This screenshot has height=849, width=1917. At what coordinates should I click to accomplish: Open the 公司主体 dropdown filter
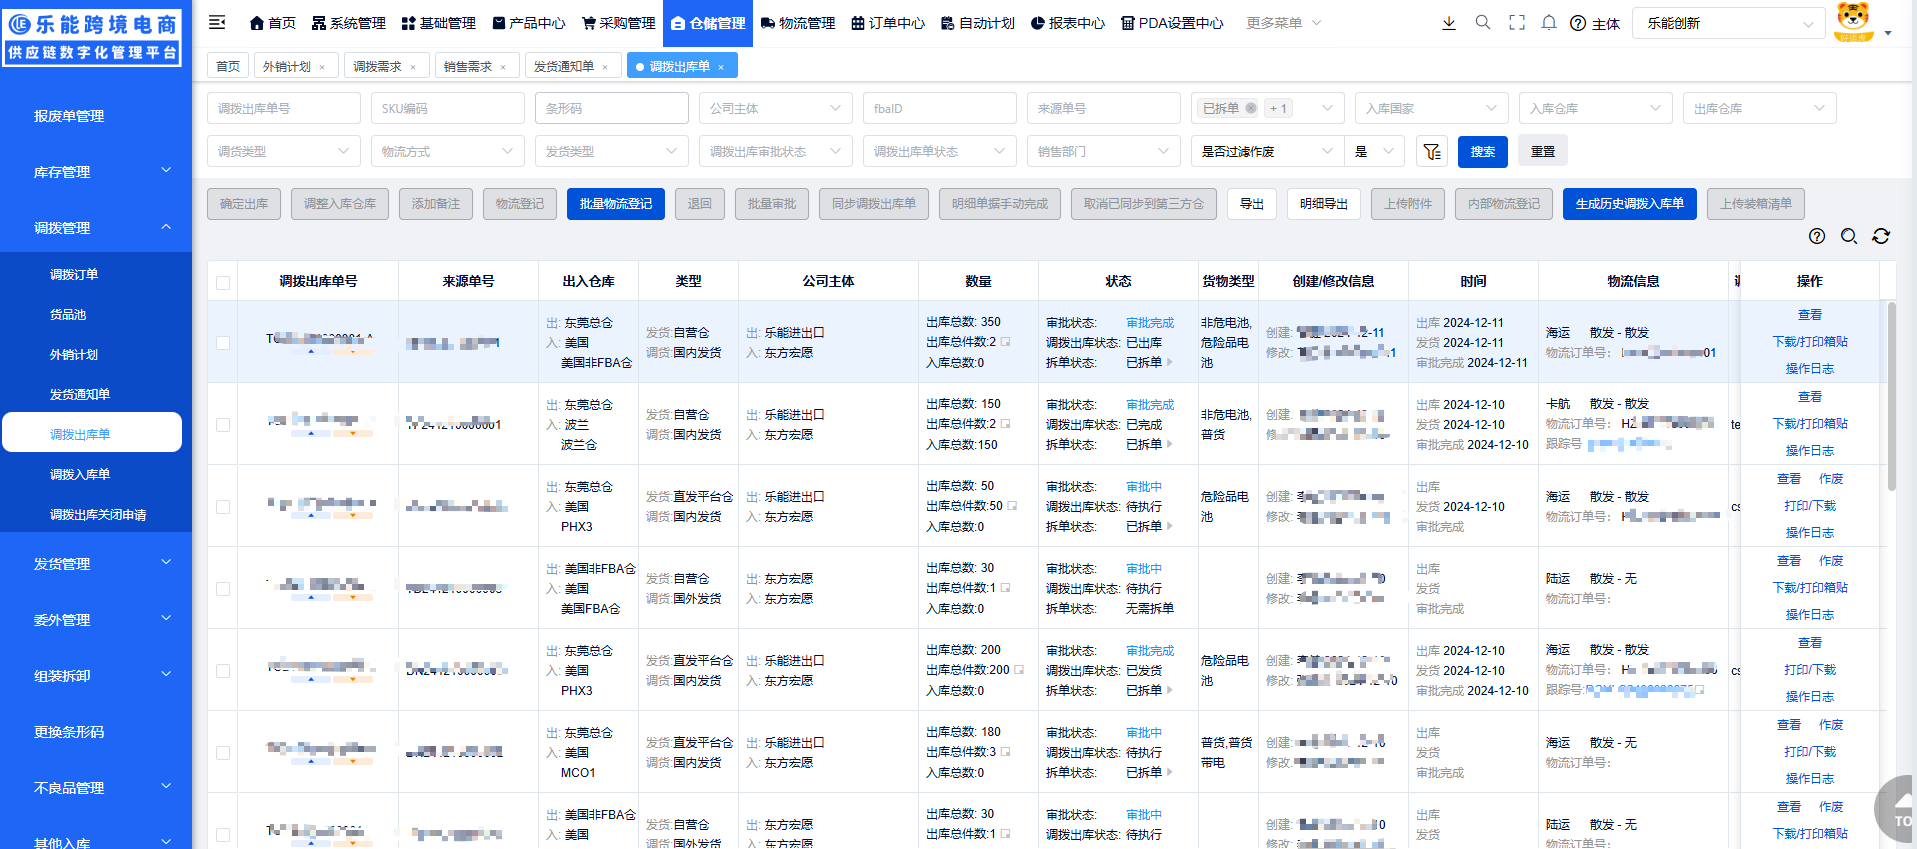pos(775,108)
